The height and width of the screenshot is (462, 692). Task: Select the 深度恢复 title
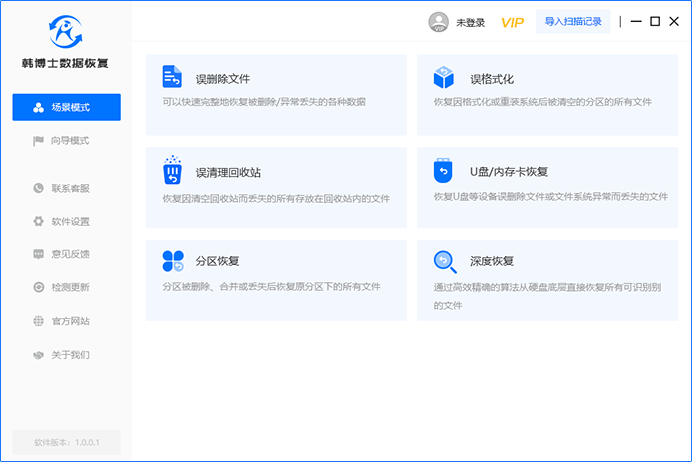(x=492, y=261)
